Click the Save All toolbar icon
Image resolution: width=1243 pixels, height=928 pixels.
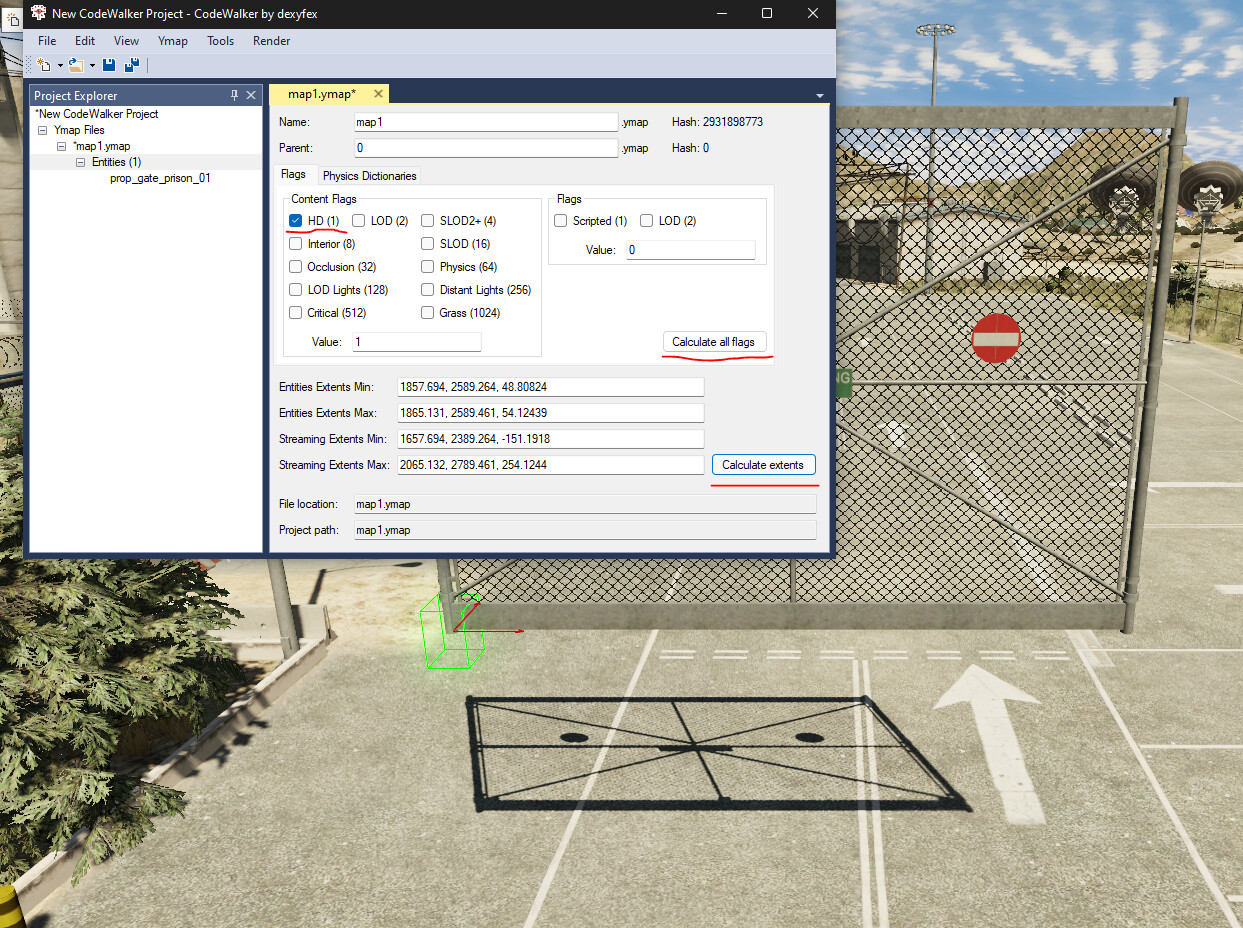[131, 65]
